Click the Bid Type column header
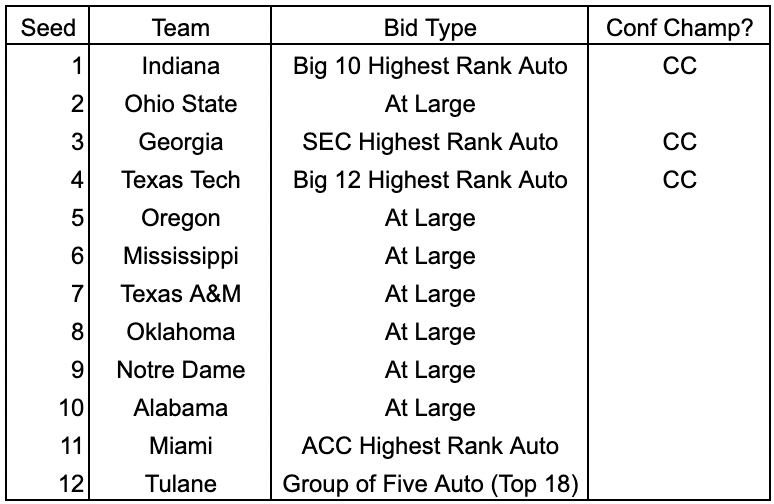Screen dimensions: 774x504 click(x=430, y=27)
